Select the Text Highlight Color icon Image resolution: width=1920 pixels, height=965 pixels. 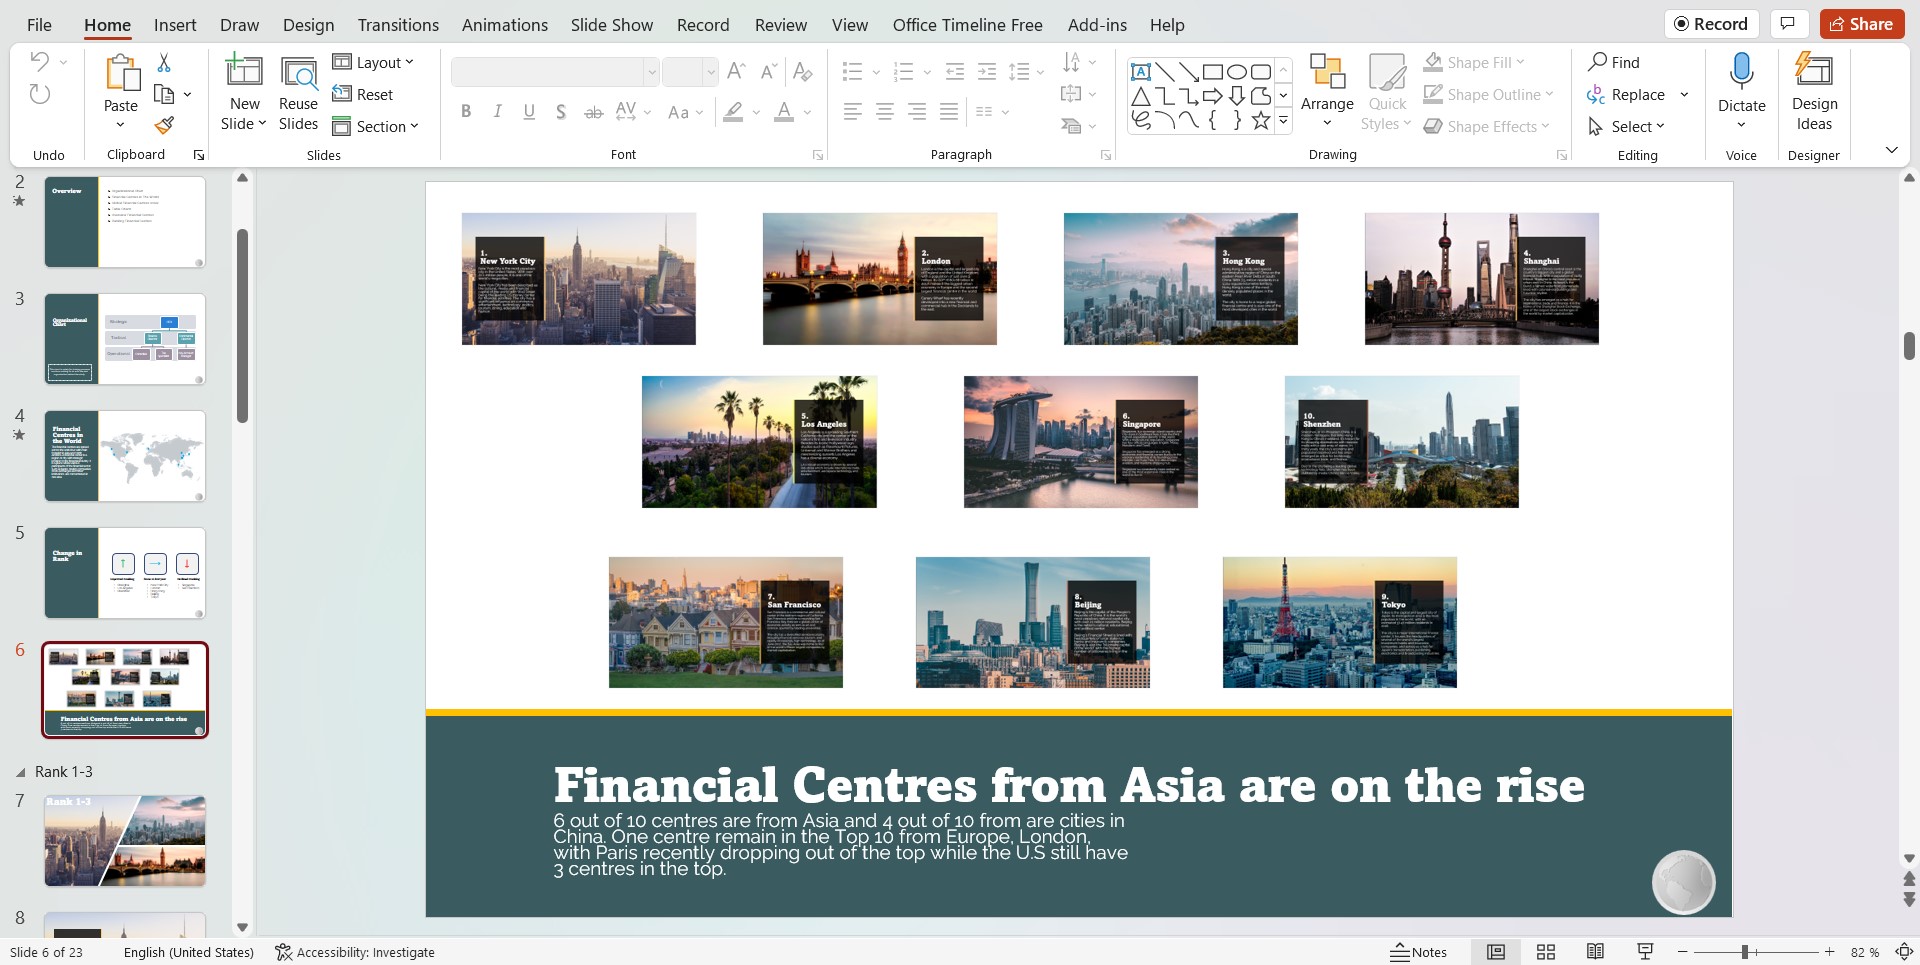[x=731, y=111]
